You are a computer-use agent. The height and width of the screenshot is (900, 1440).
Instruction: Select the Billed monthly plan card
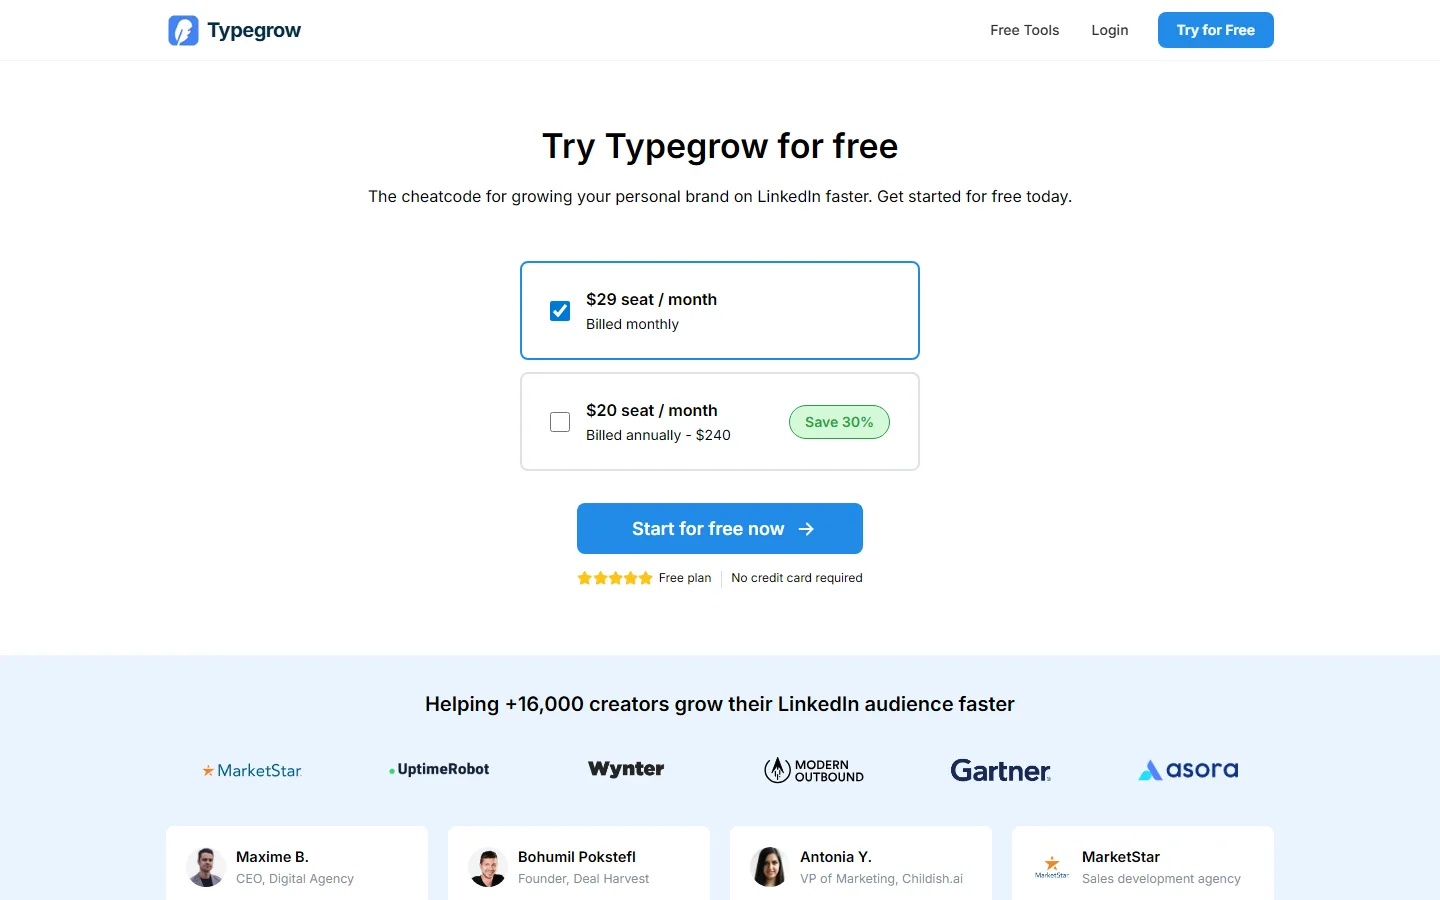coord(720,310)
